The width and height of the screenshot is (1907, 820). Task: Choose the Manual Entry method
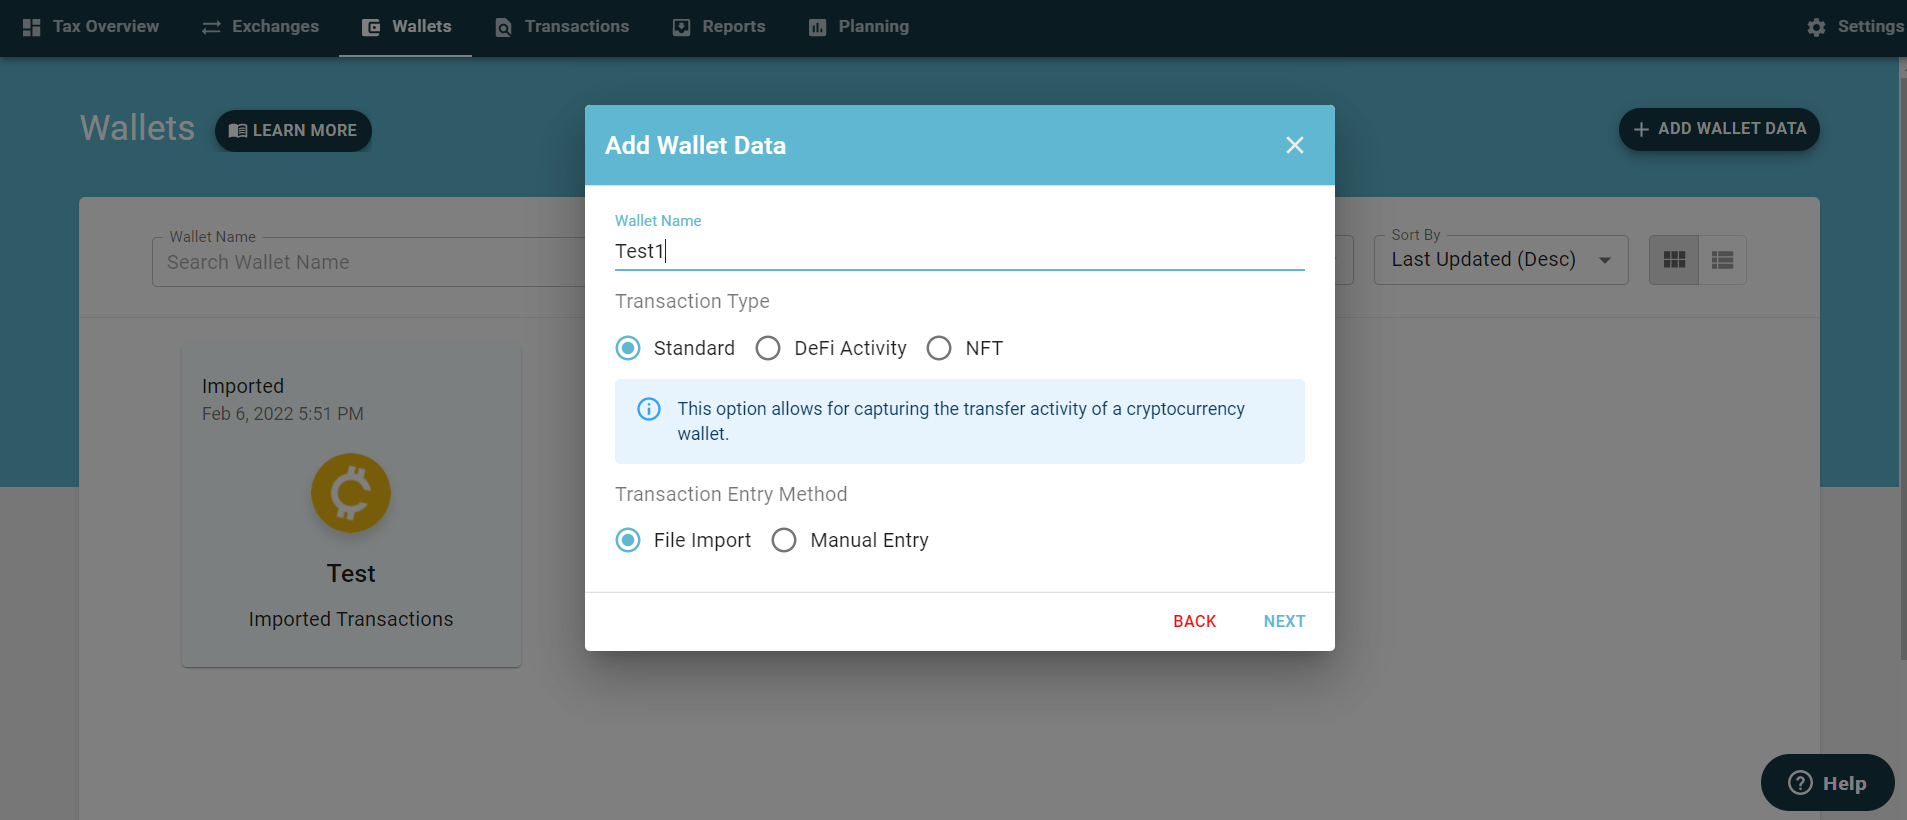click(784, 540)
